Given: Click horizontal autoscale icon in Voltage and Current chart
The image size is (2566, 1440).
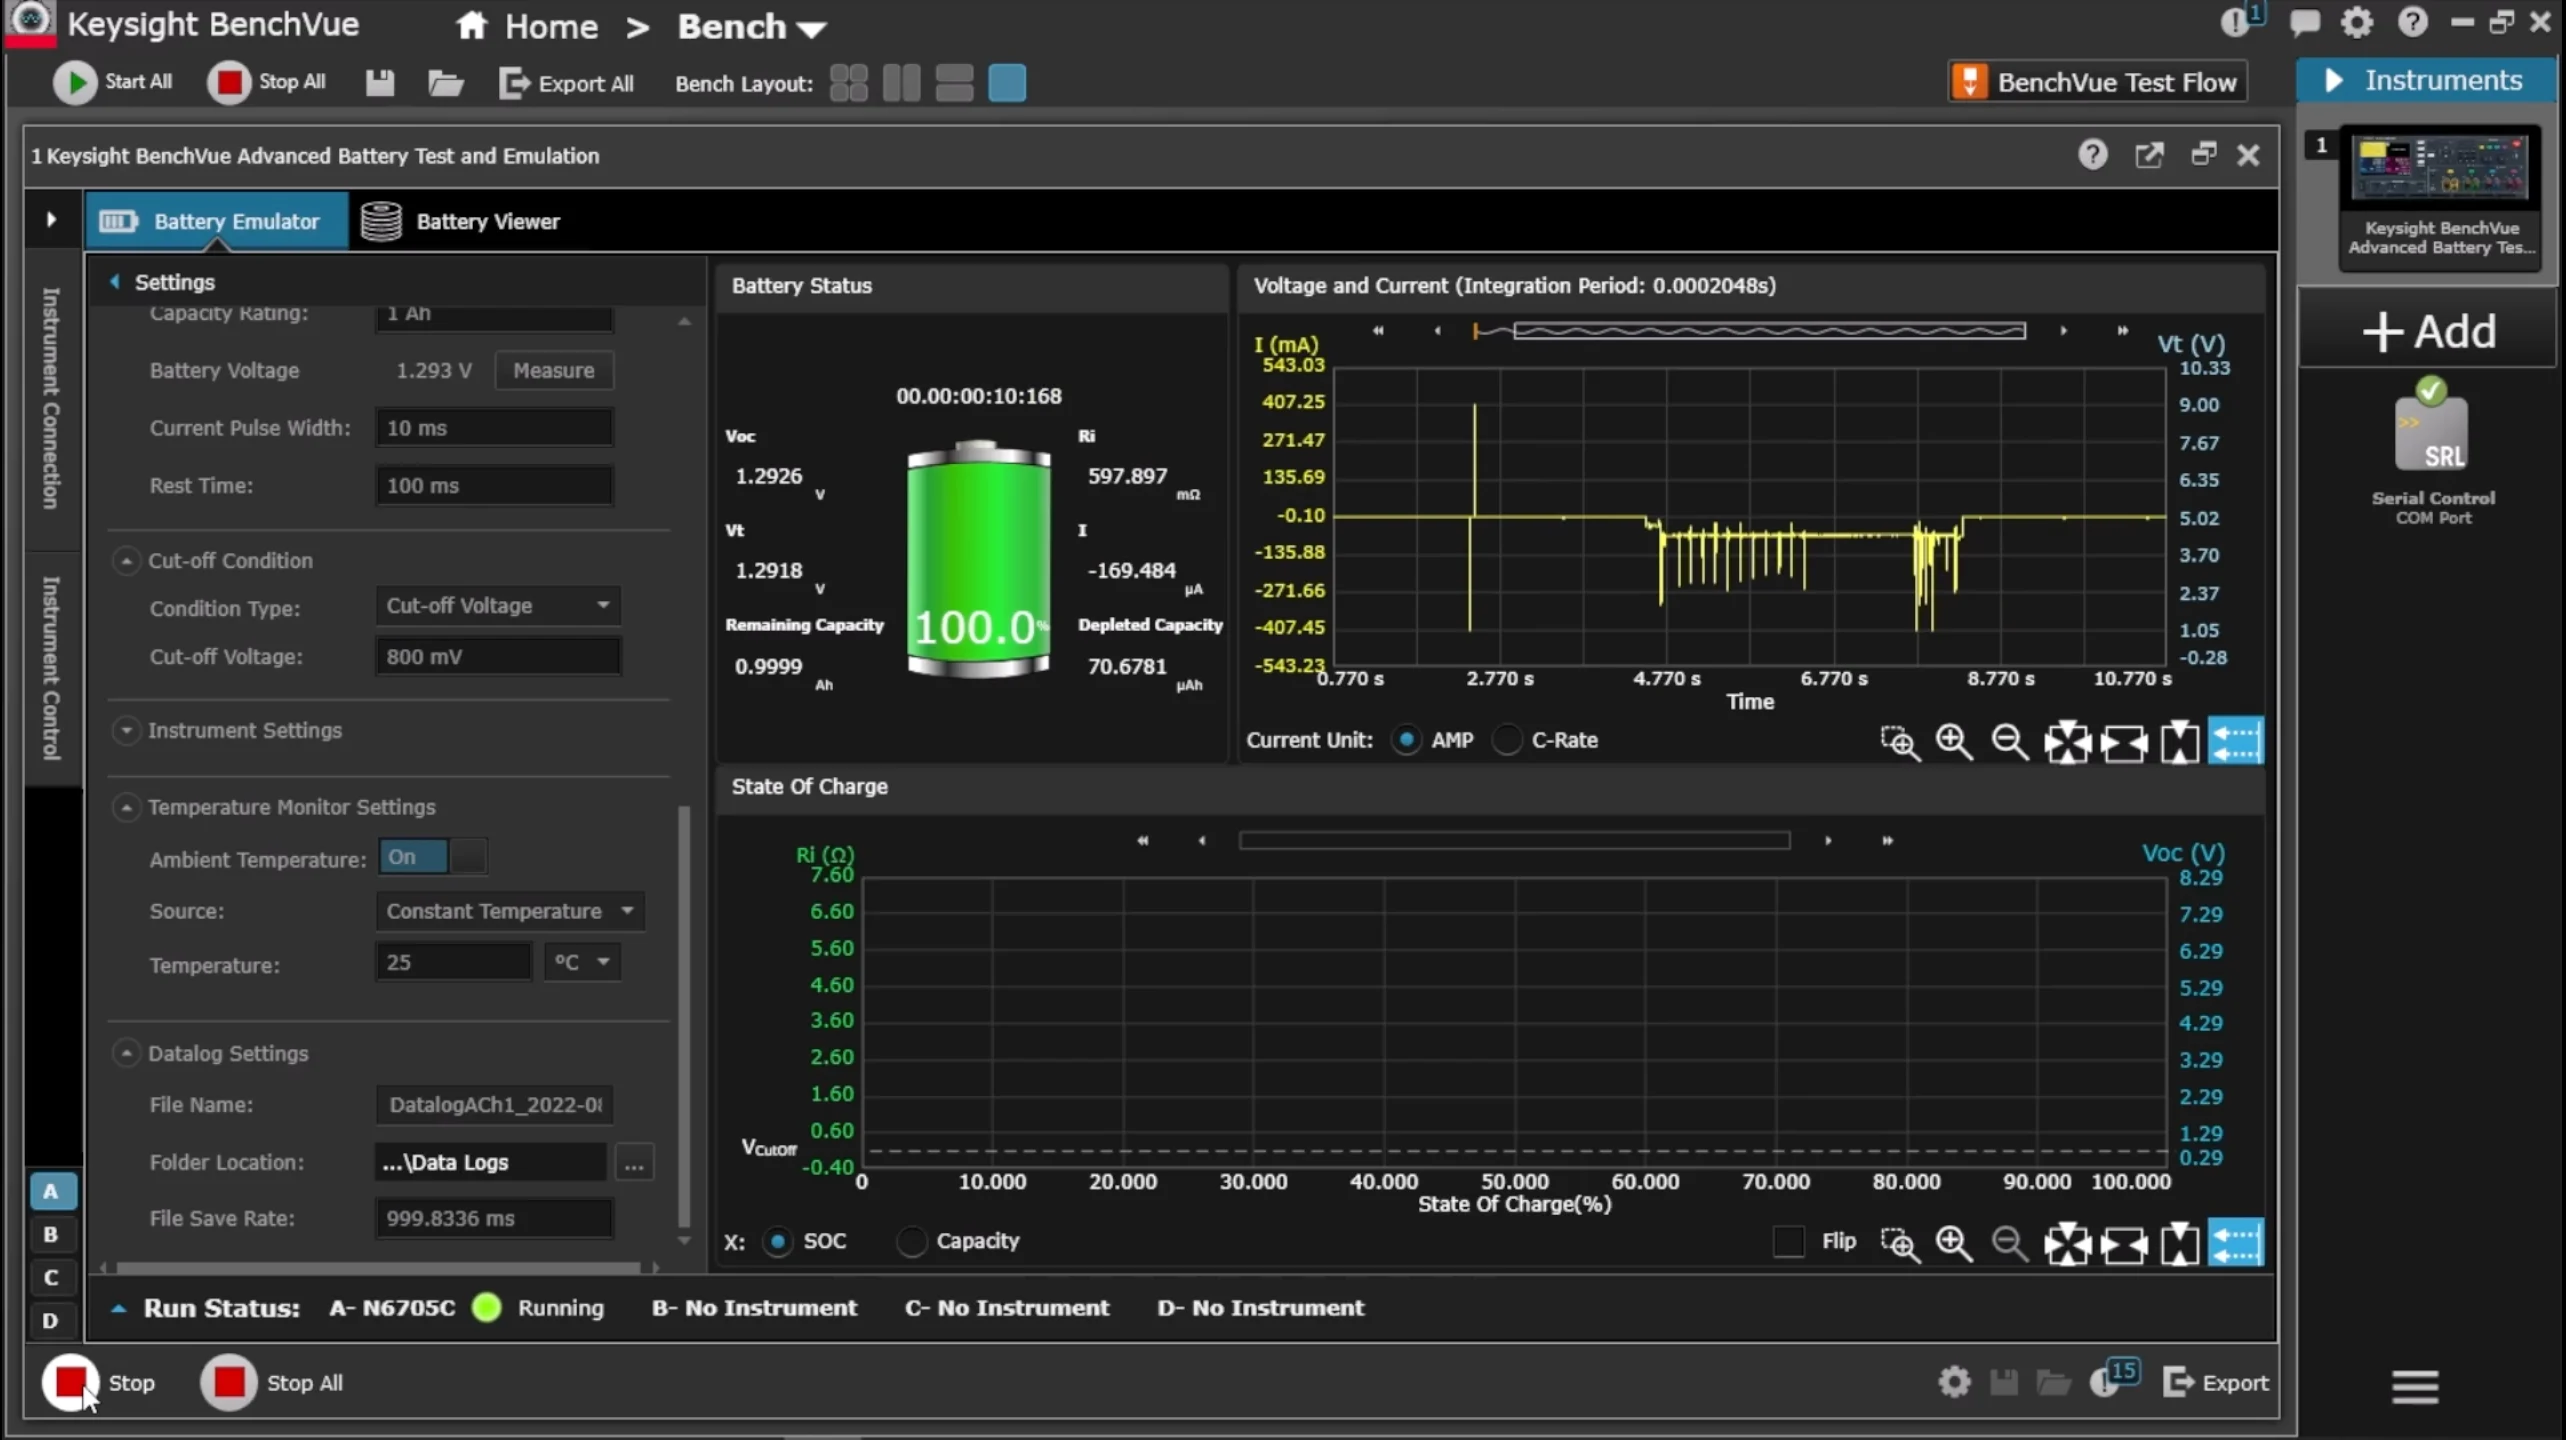Looking at the screenshot, I should 2123,742.
